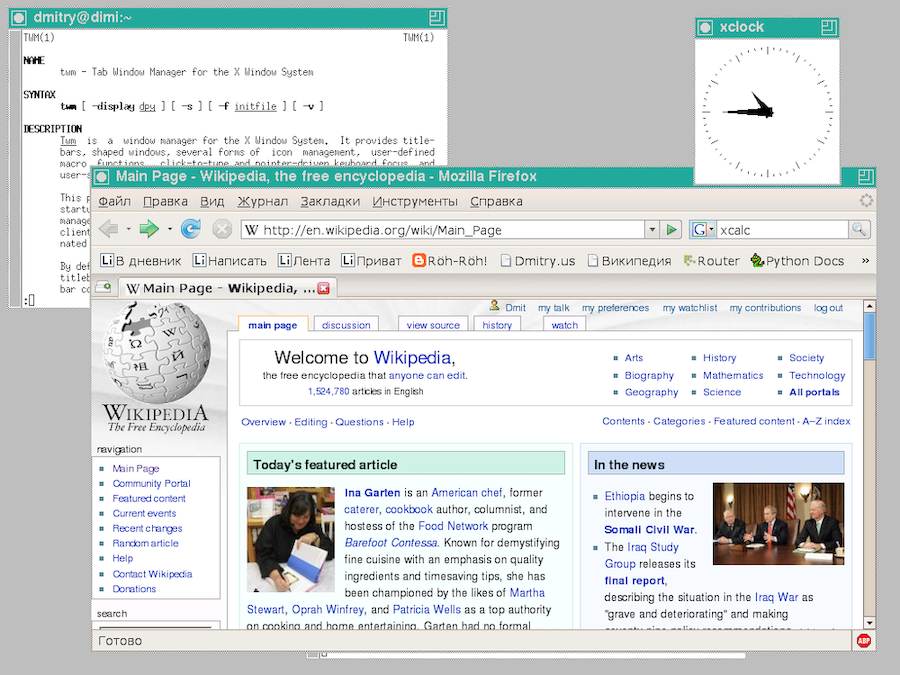This screenshot has height=675, width=900.
Task: Close the Main Page Wikipedia tab
Action: click(x=323, y=288)
